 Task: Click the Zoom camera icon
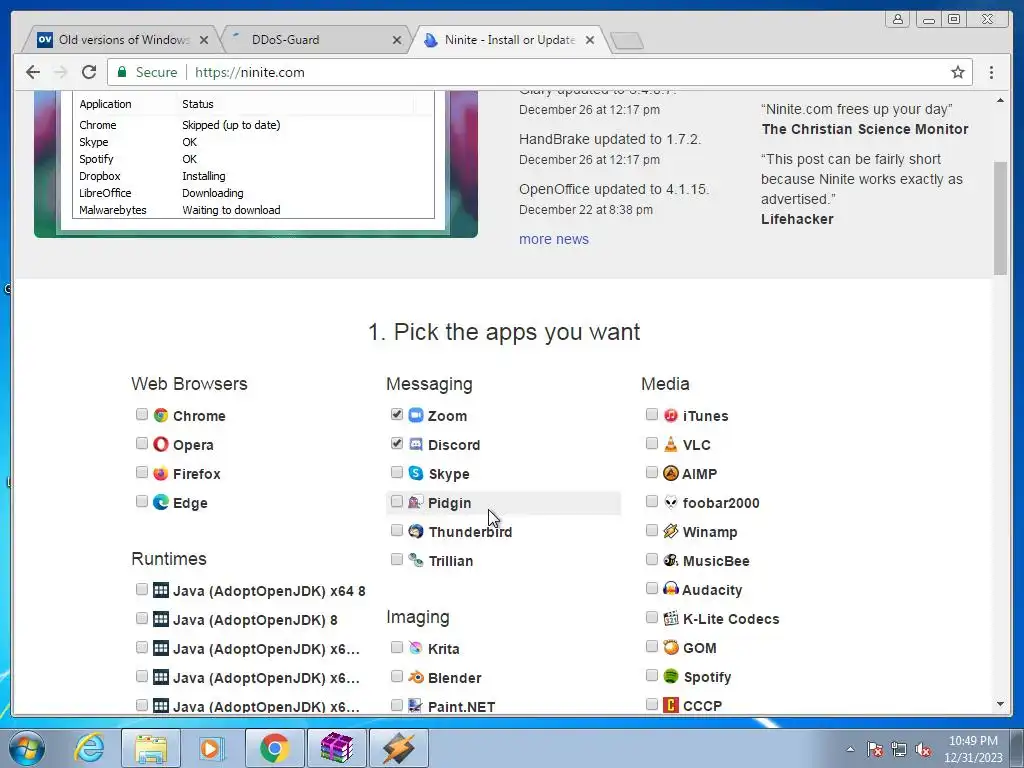[x=416, y=415]
